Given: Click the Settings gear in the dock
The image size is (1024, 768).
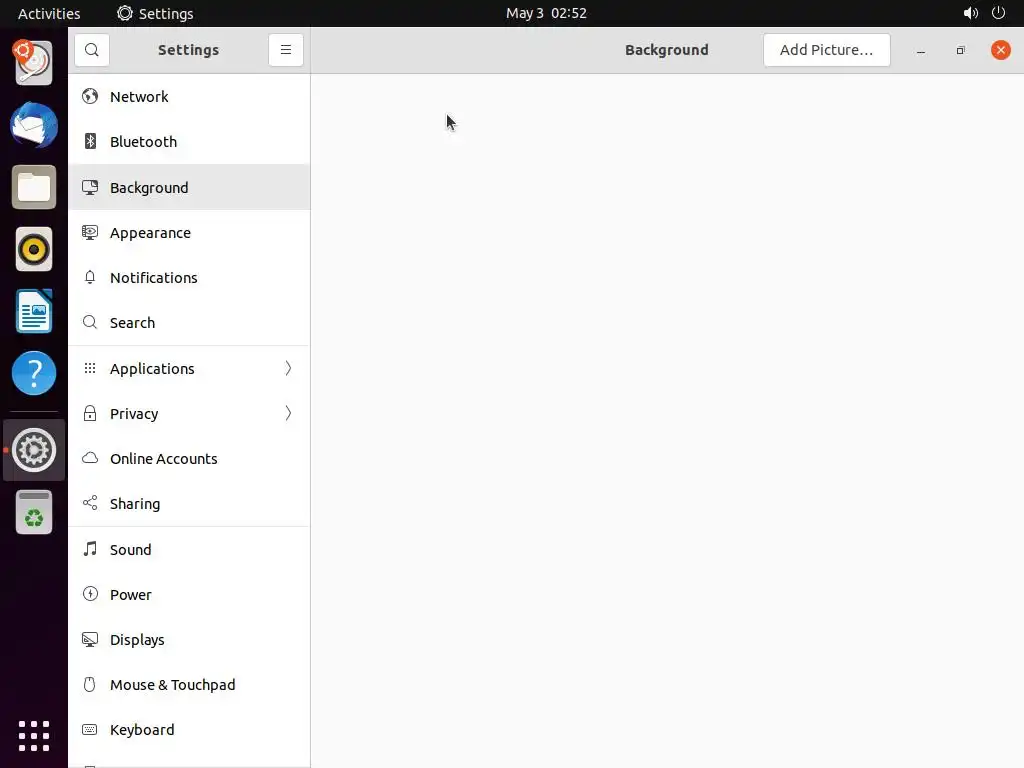Looking at the screenshot, I should coord(34,450).
